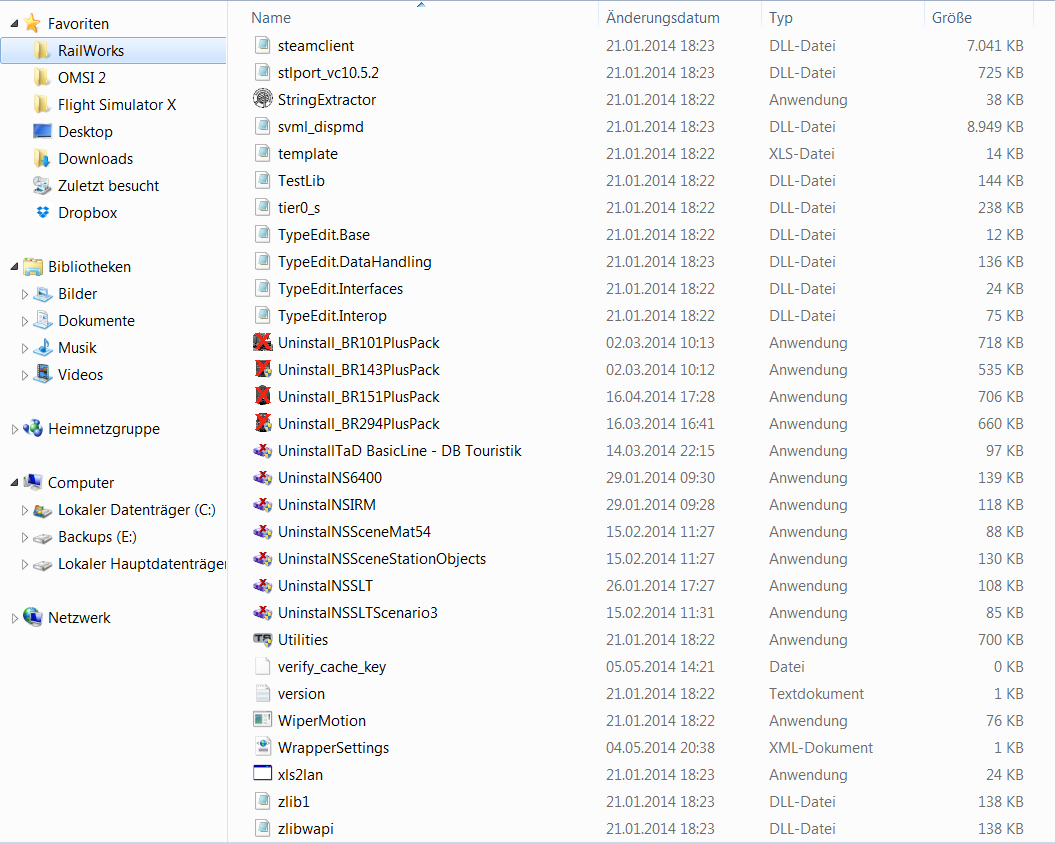This screenshot has width=1055, height=843.
Task: Click the UninstalNSSLT icon
Action: (x=262, y=585)
